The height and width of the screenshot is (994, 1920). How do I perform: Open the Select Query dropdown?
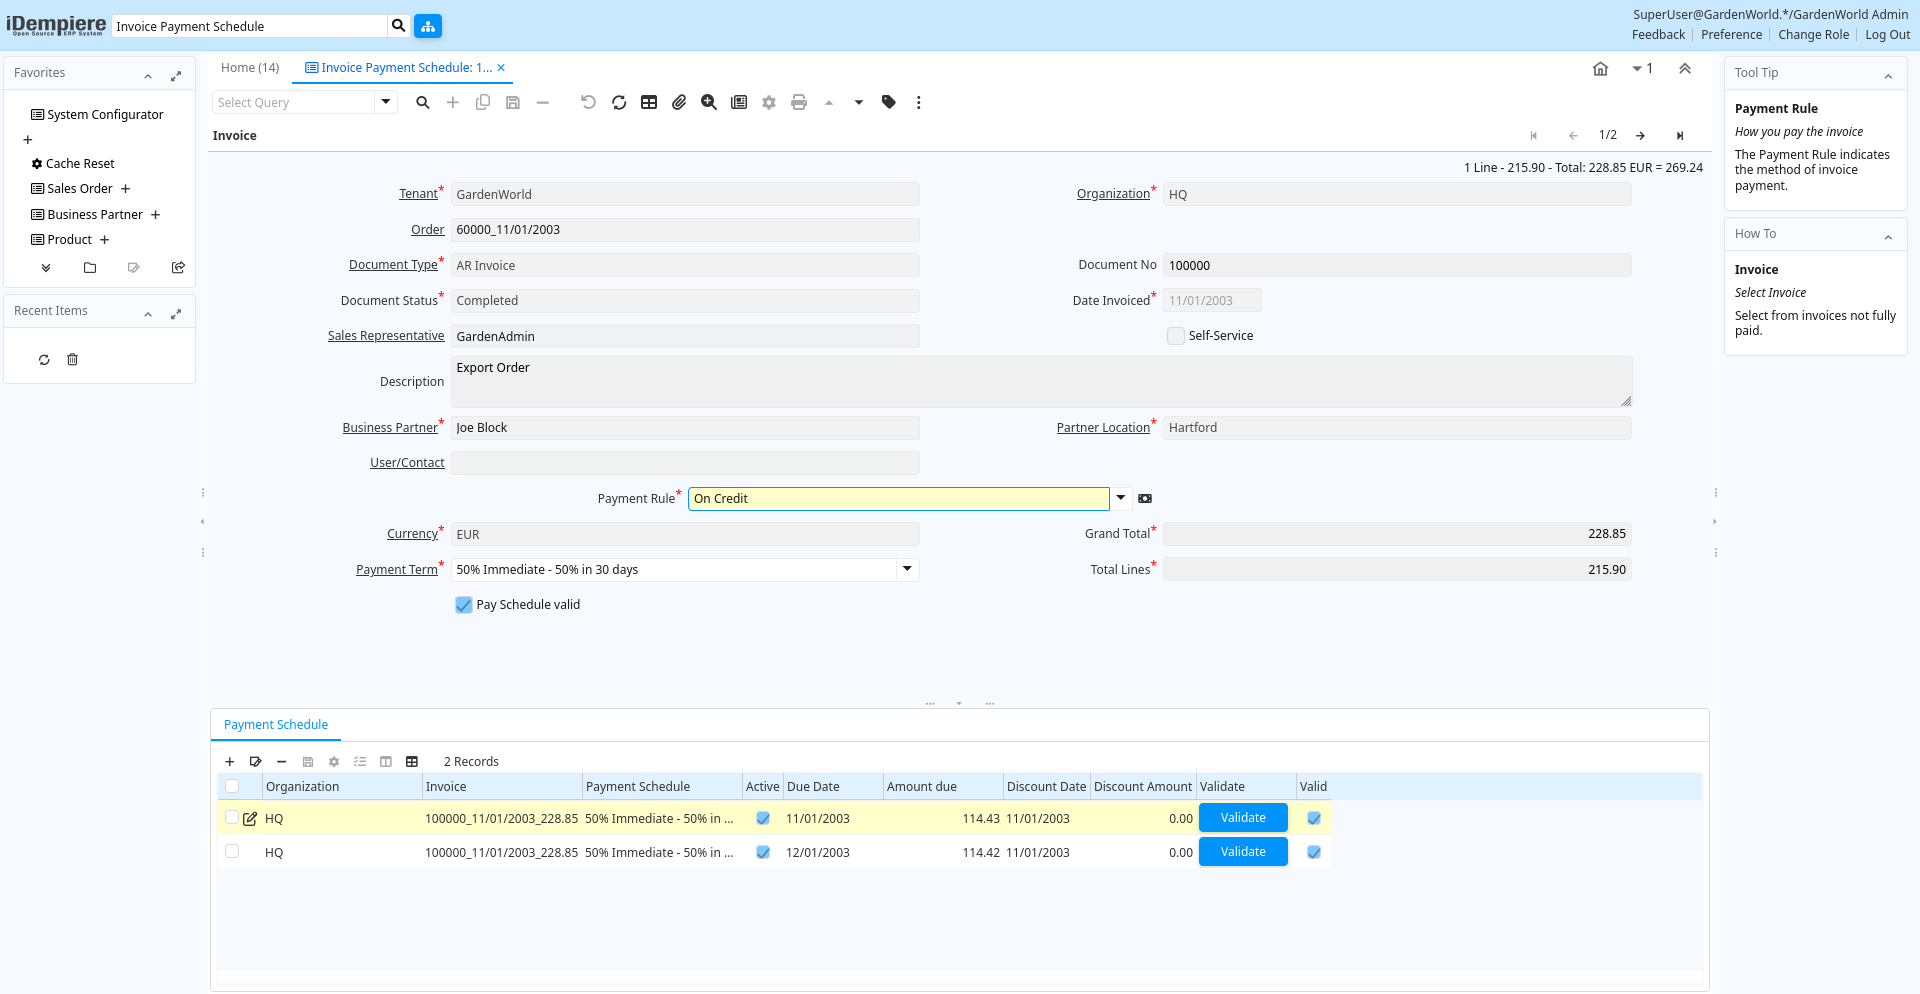click(386, 102)
